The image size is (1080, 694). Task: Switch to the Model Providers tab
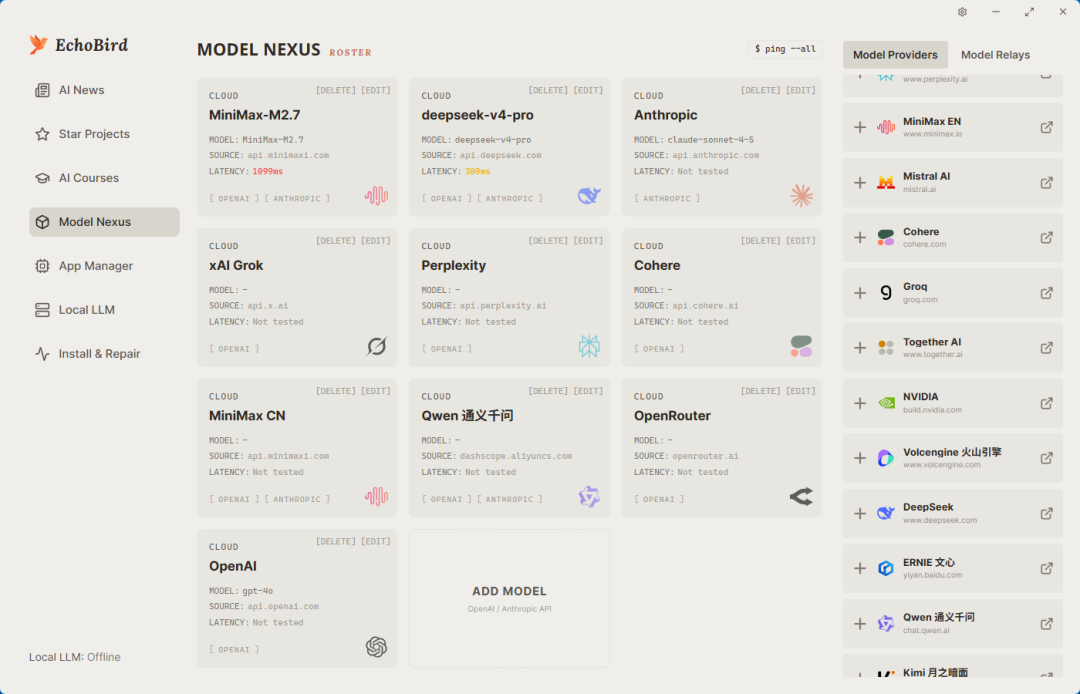tap(895, 55)
